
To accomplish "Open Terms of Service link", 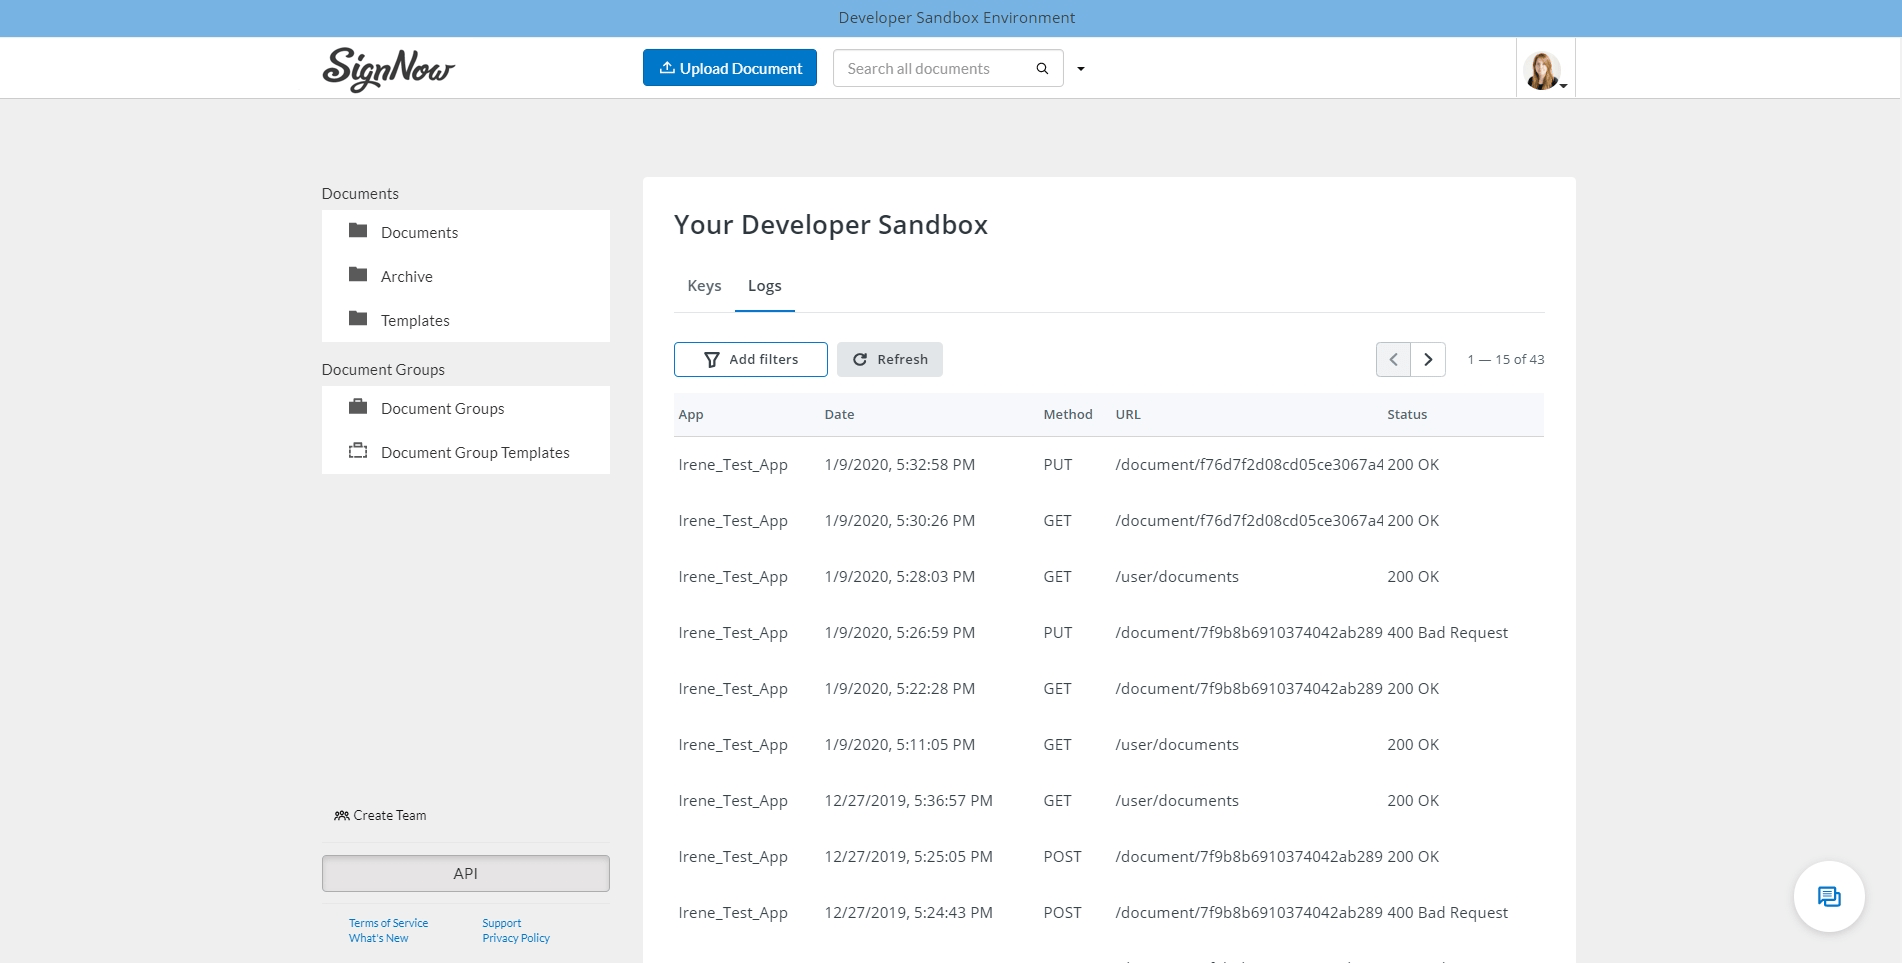I will click(388, 923).
